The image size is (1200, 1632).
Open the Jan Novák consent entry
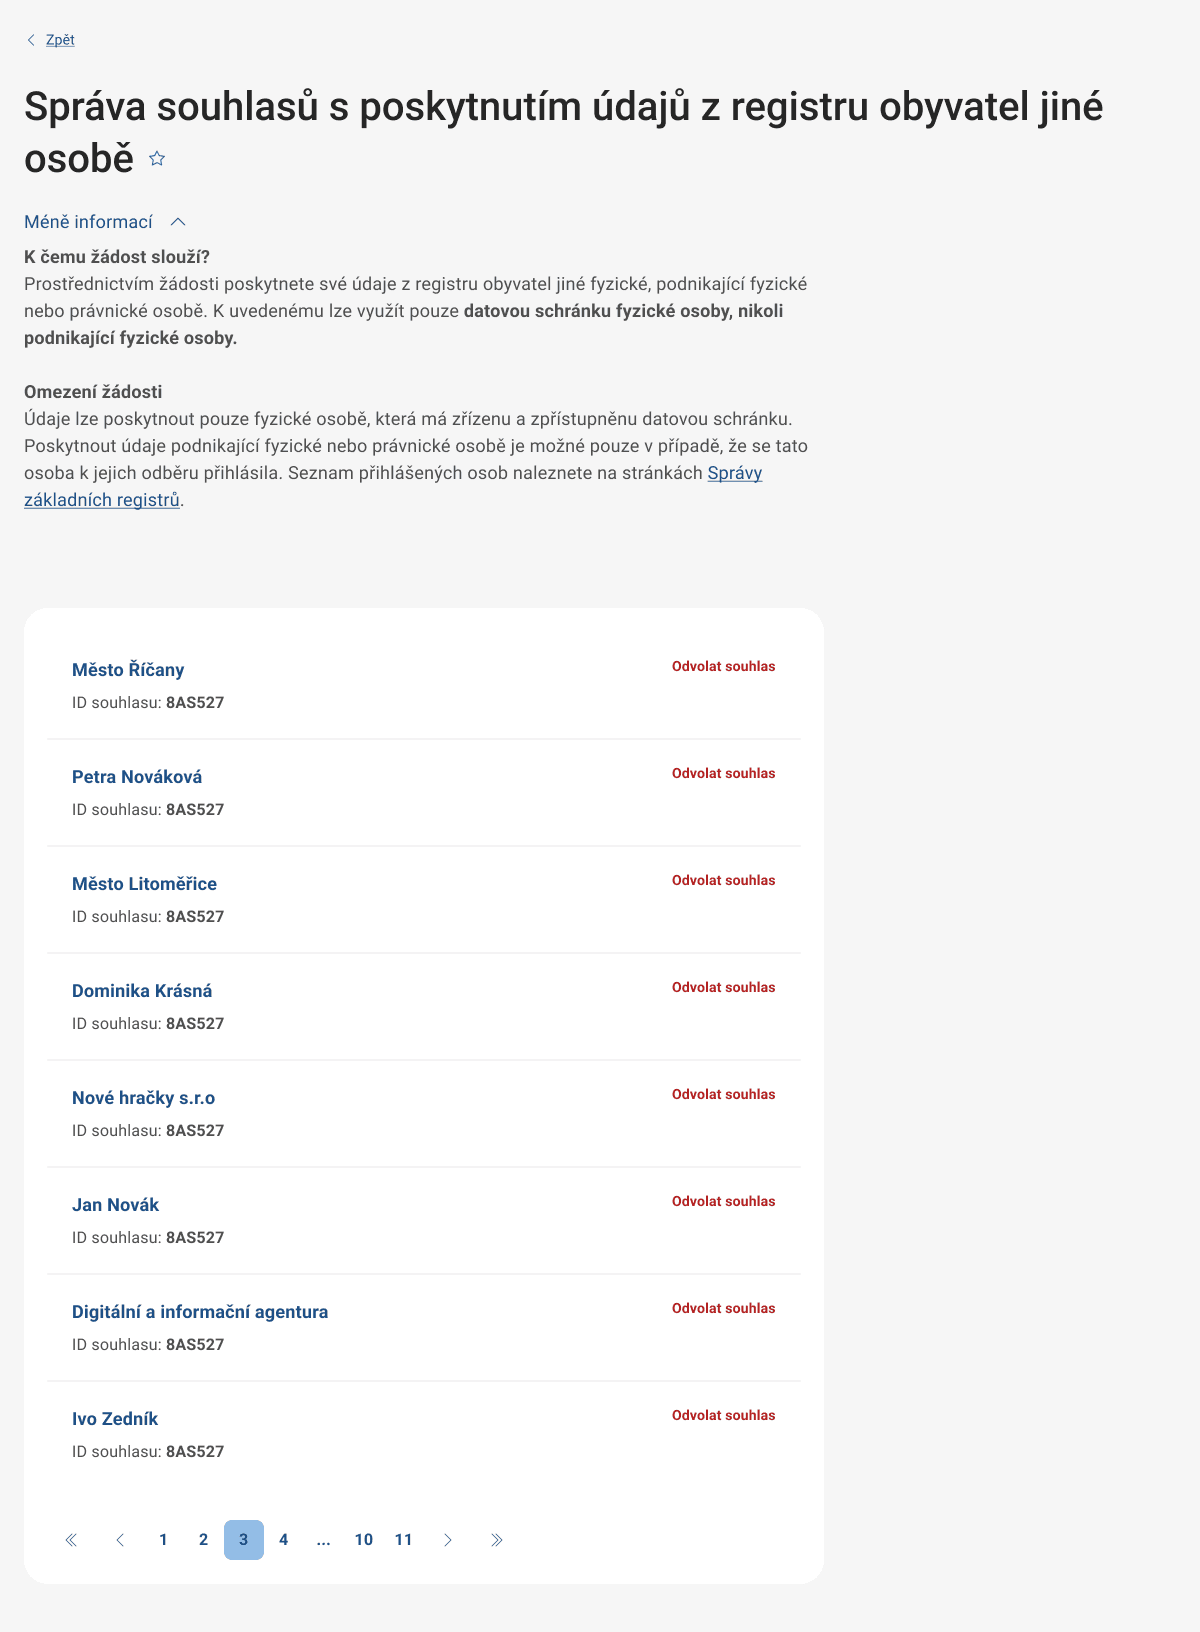[x=115, y=1205]
